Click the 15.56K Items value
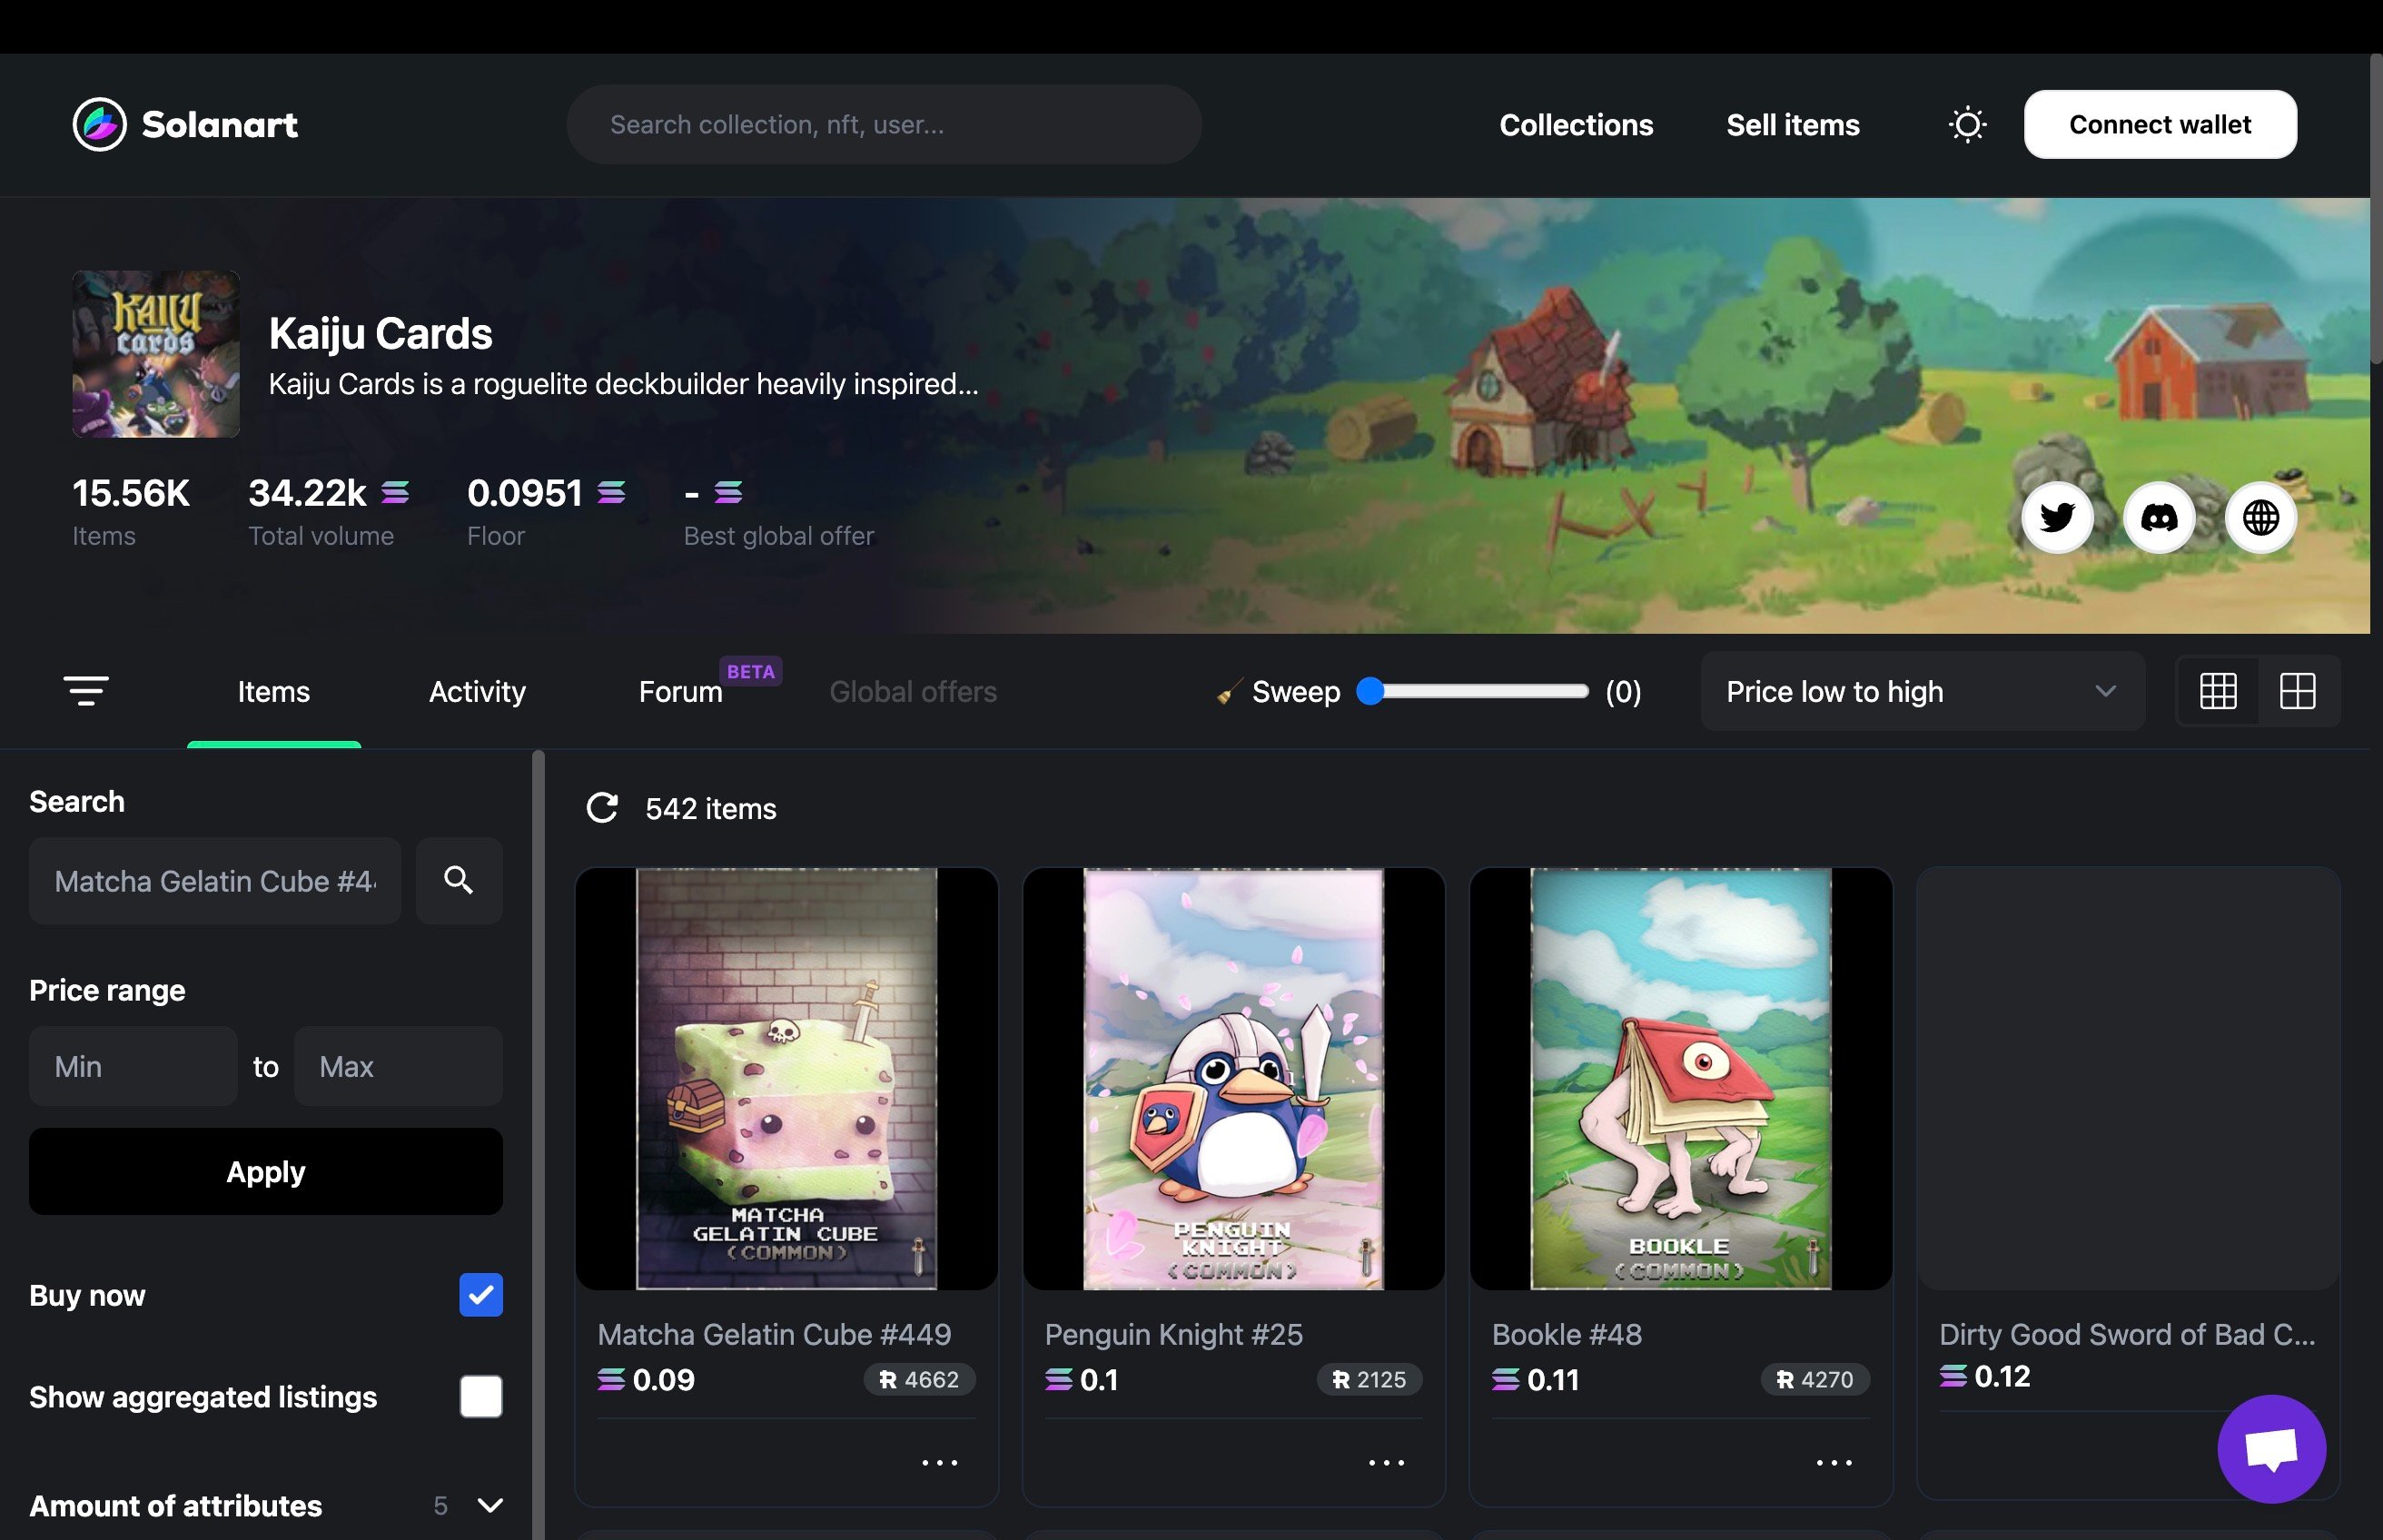The height and width of the screenshot is (1540, 2383). pos(131,492)
